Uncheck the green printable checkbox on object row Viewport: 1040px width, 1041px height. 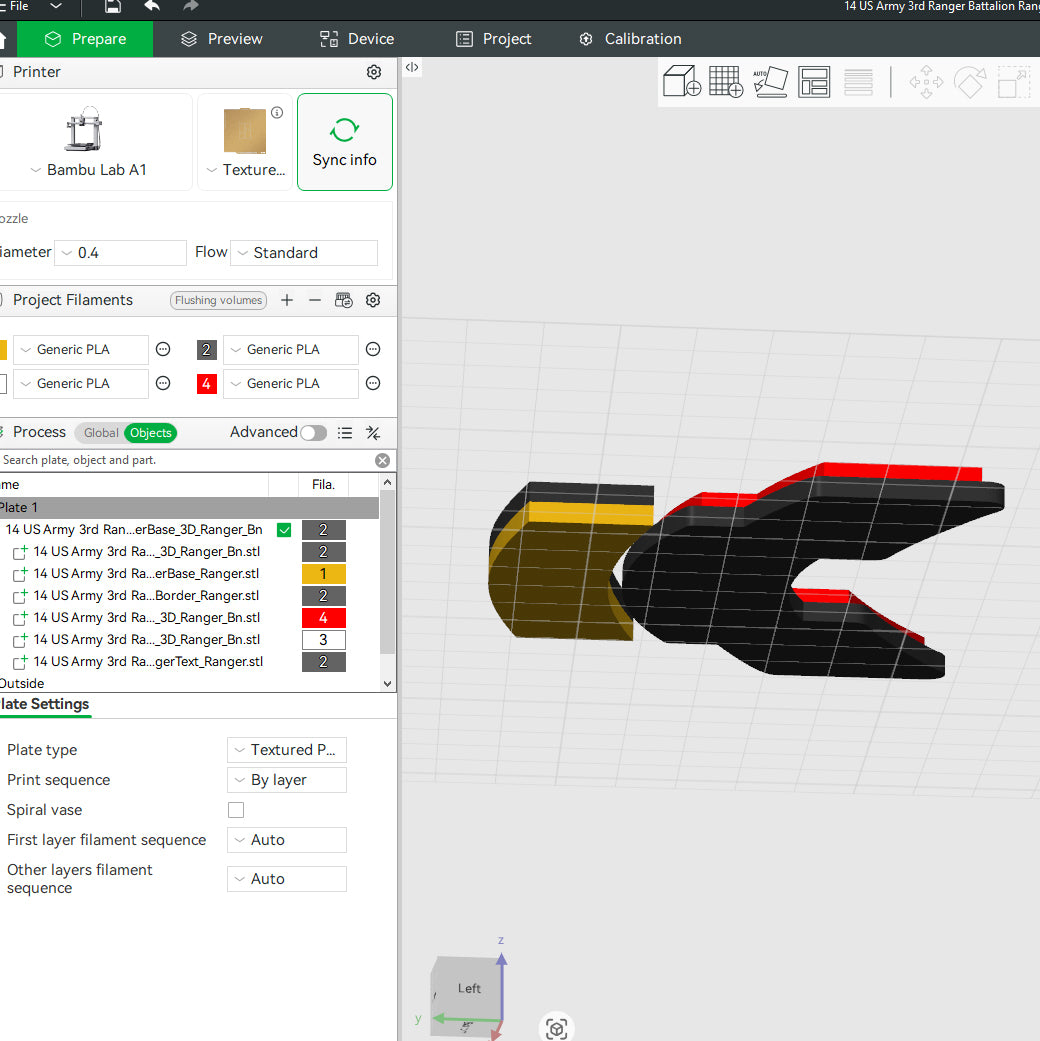click(284, 530)
